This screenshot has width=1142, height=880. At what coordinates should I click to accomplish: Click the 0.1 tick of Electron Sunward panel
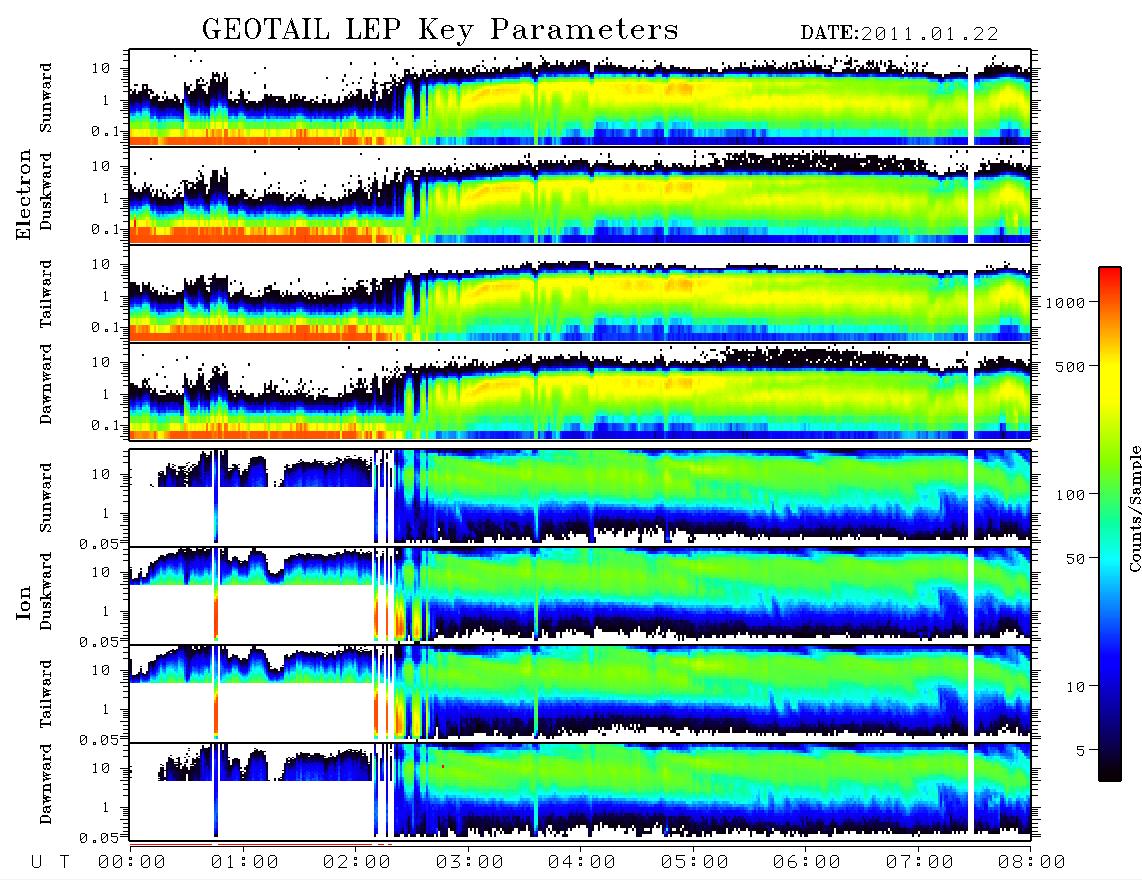click(x=104, y=131)
